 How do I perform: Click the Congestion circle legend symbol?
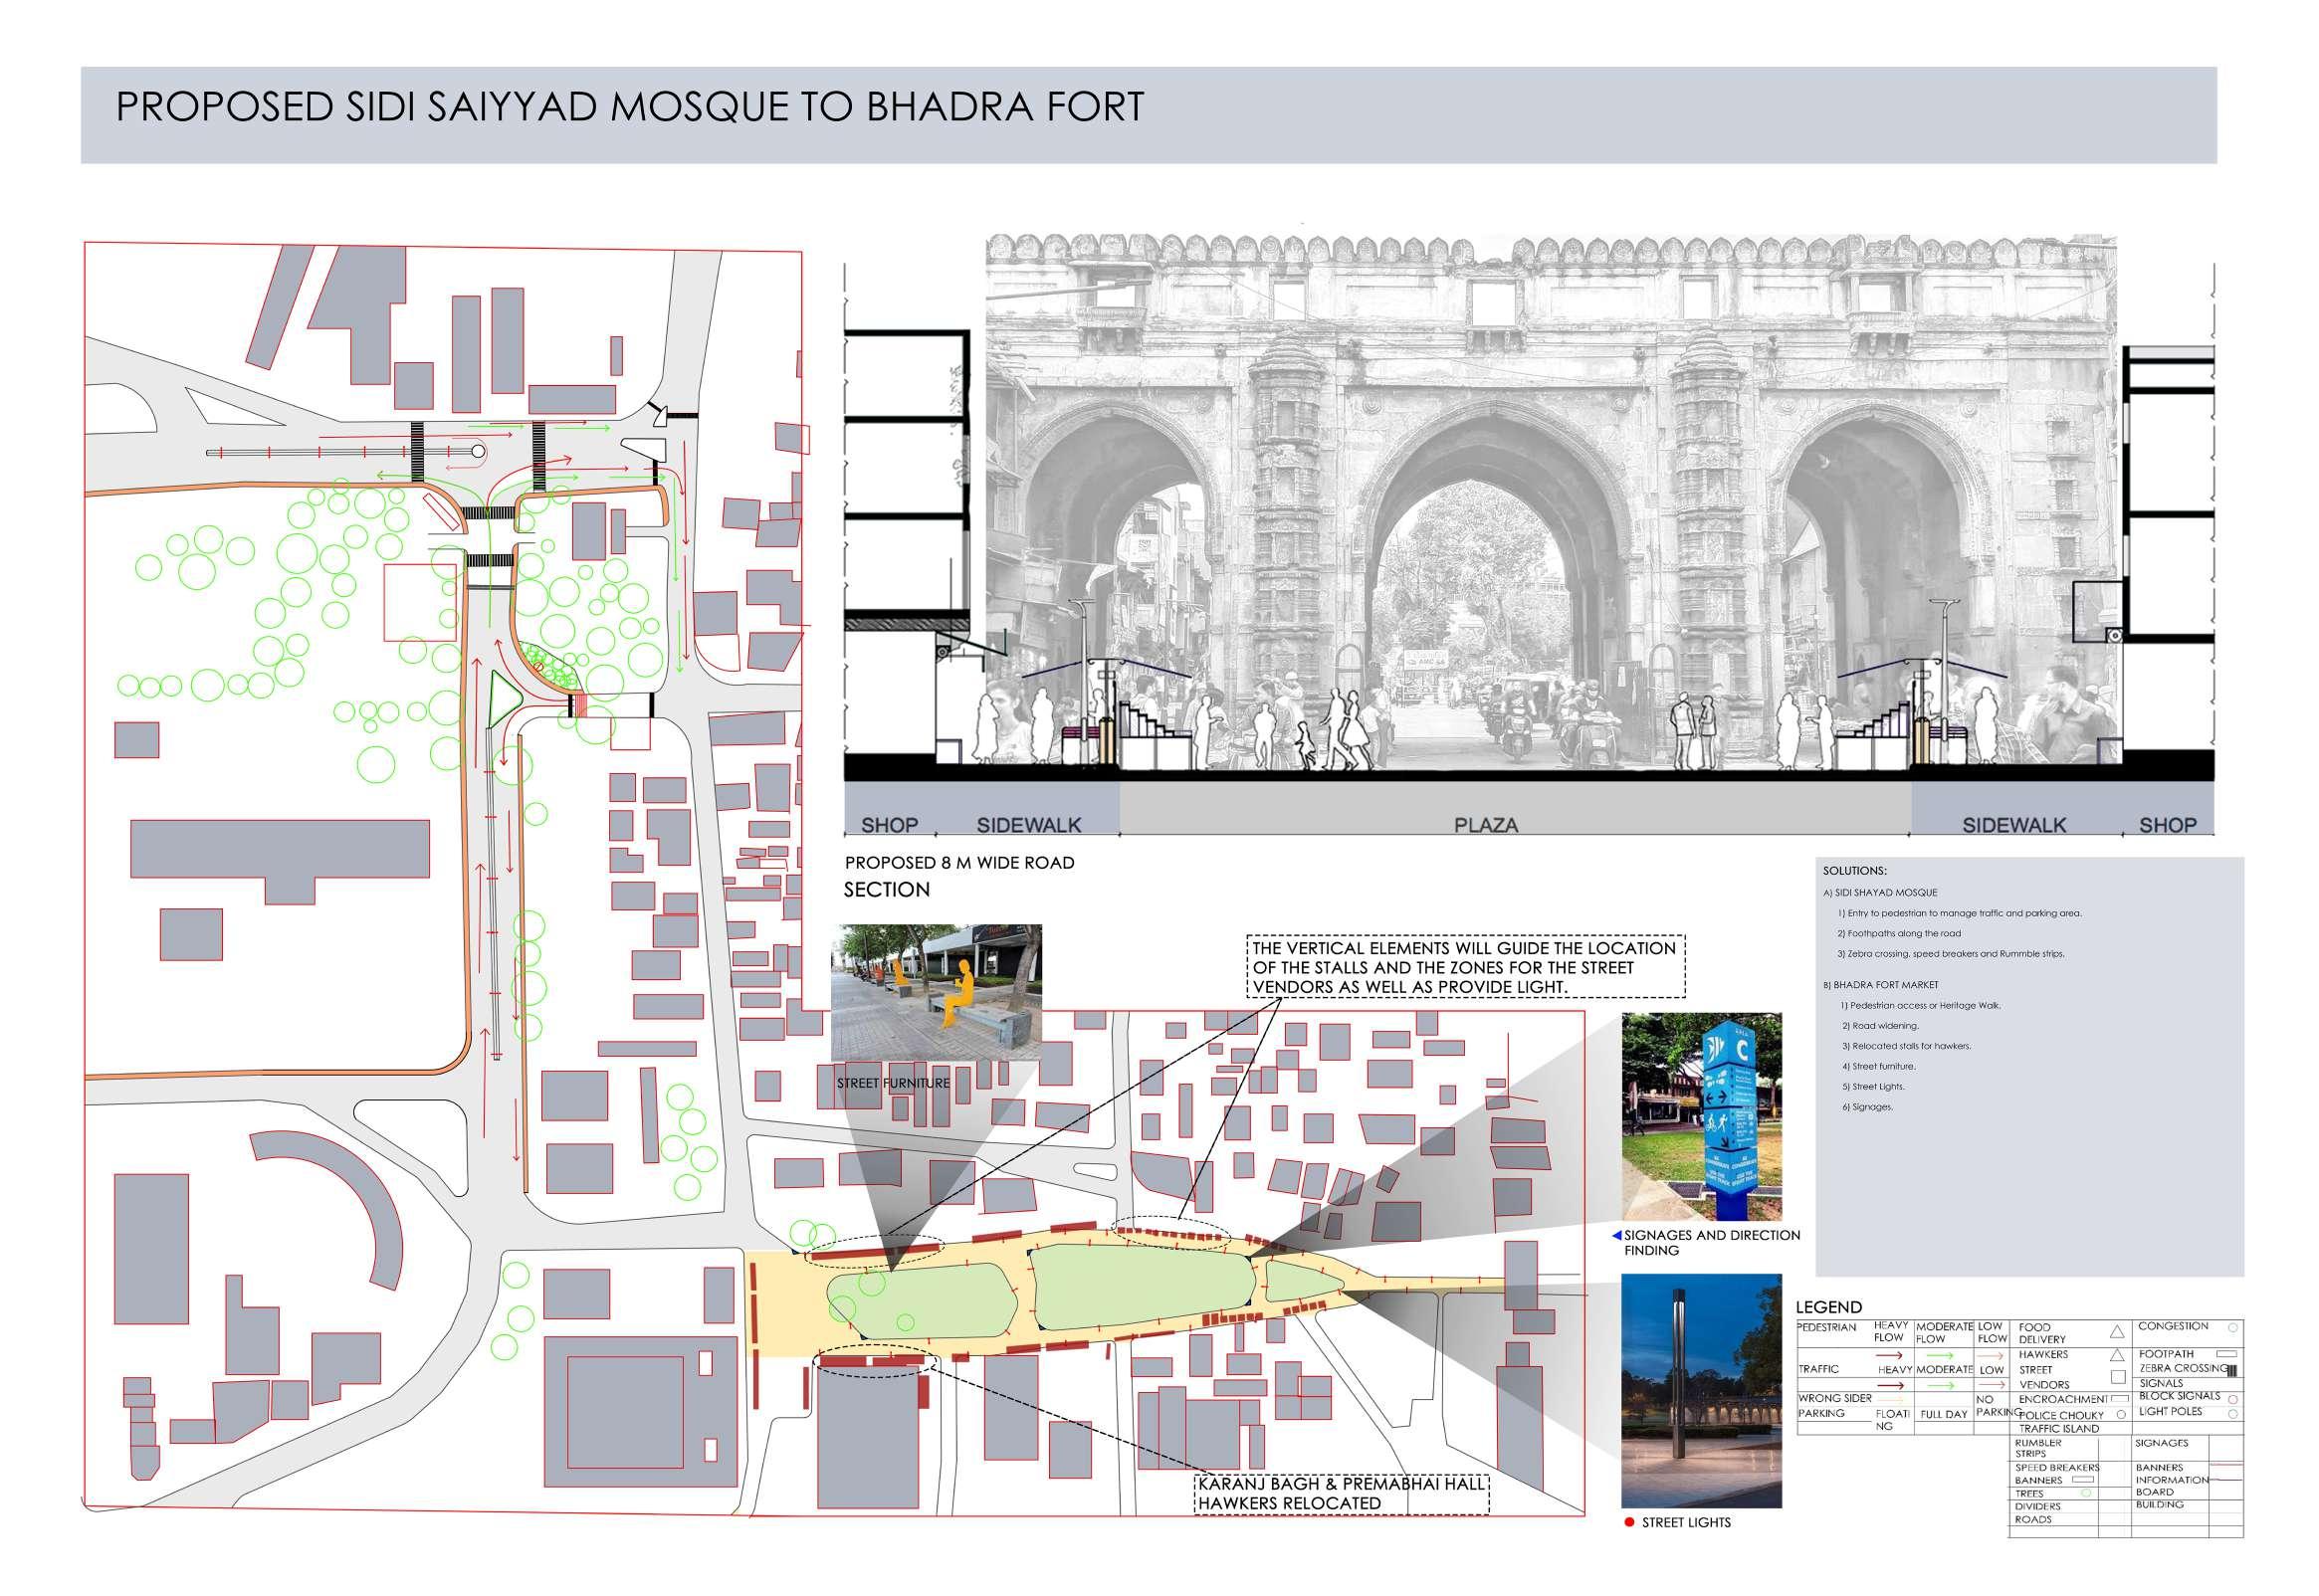[2234, 1328]
